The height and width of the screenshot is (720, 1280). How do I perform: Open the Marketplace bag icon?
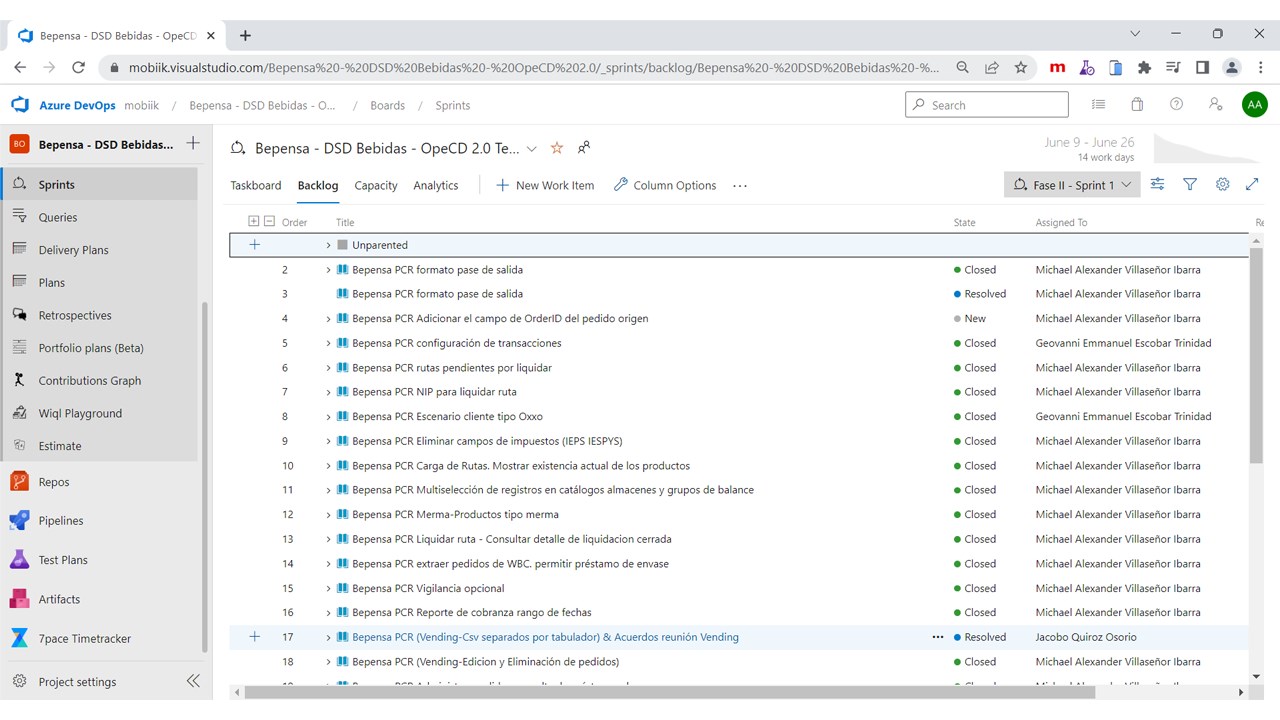[x=1137, y=104]
